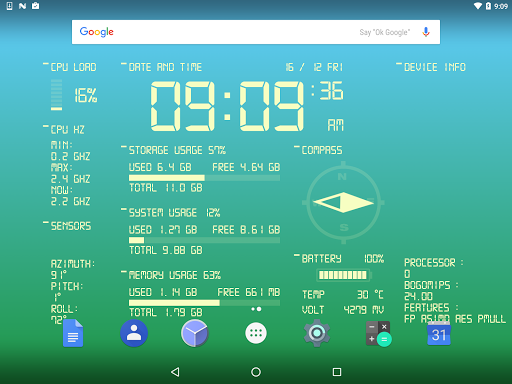Open the Contacts app icon
Screen dimensions: 512x384
134,333
